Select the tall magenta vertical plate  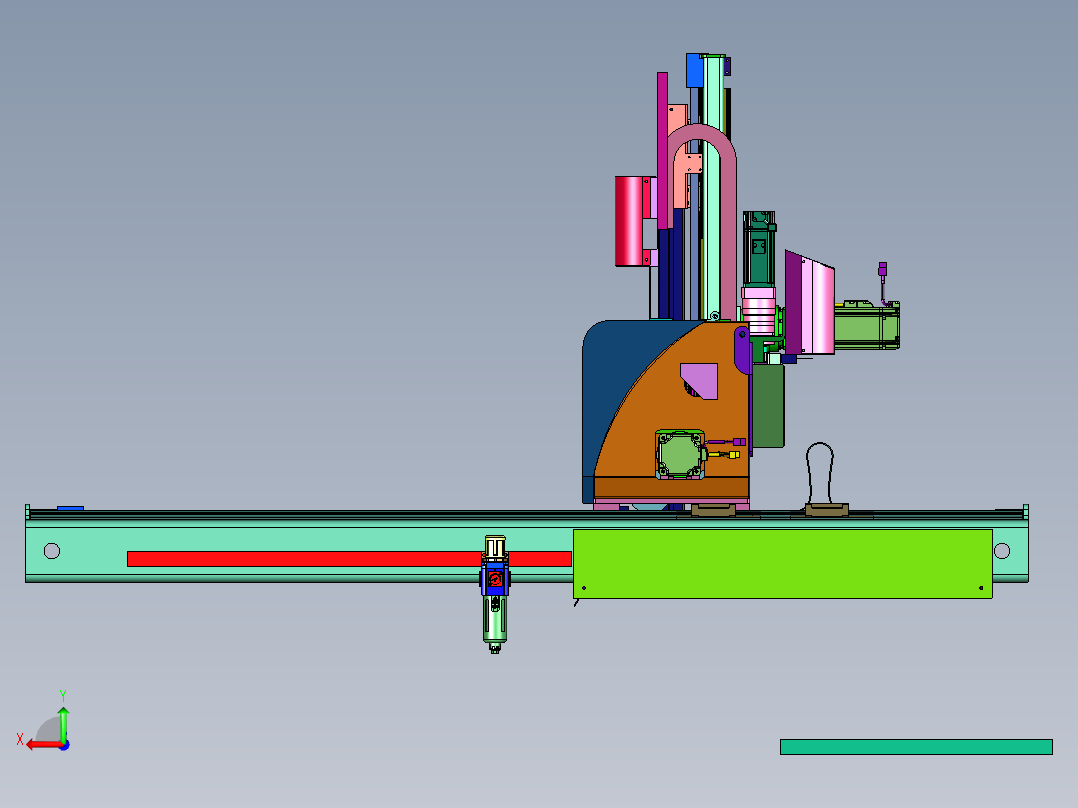(x=663, y=151)
